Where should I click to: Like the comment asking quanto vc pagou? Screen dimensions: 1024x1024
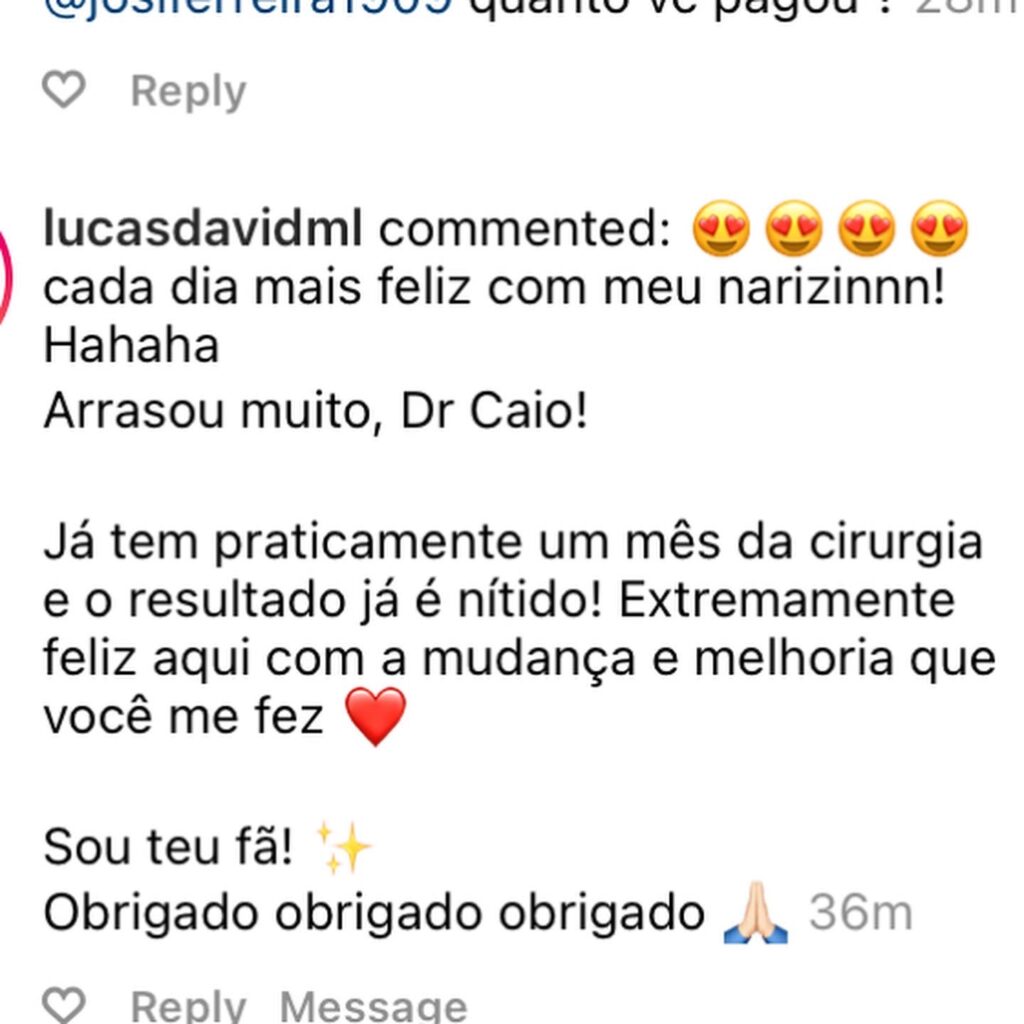[x=63, y=89]
